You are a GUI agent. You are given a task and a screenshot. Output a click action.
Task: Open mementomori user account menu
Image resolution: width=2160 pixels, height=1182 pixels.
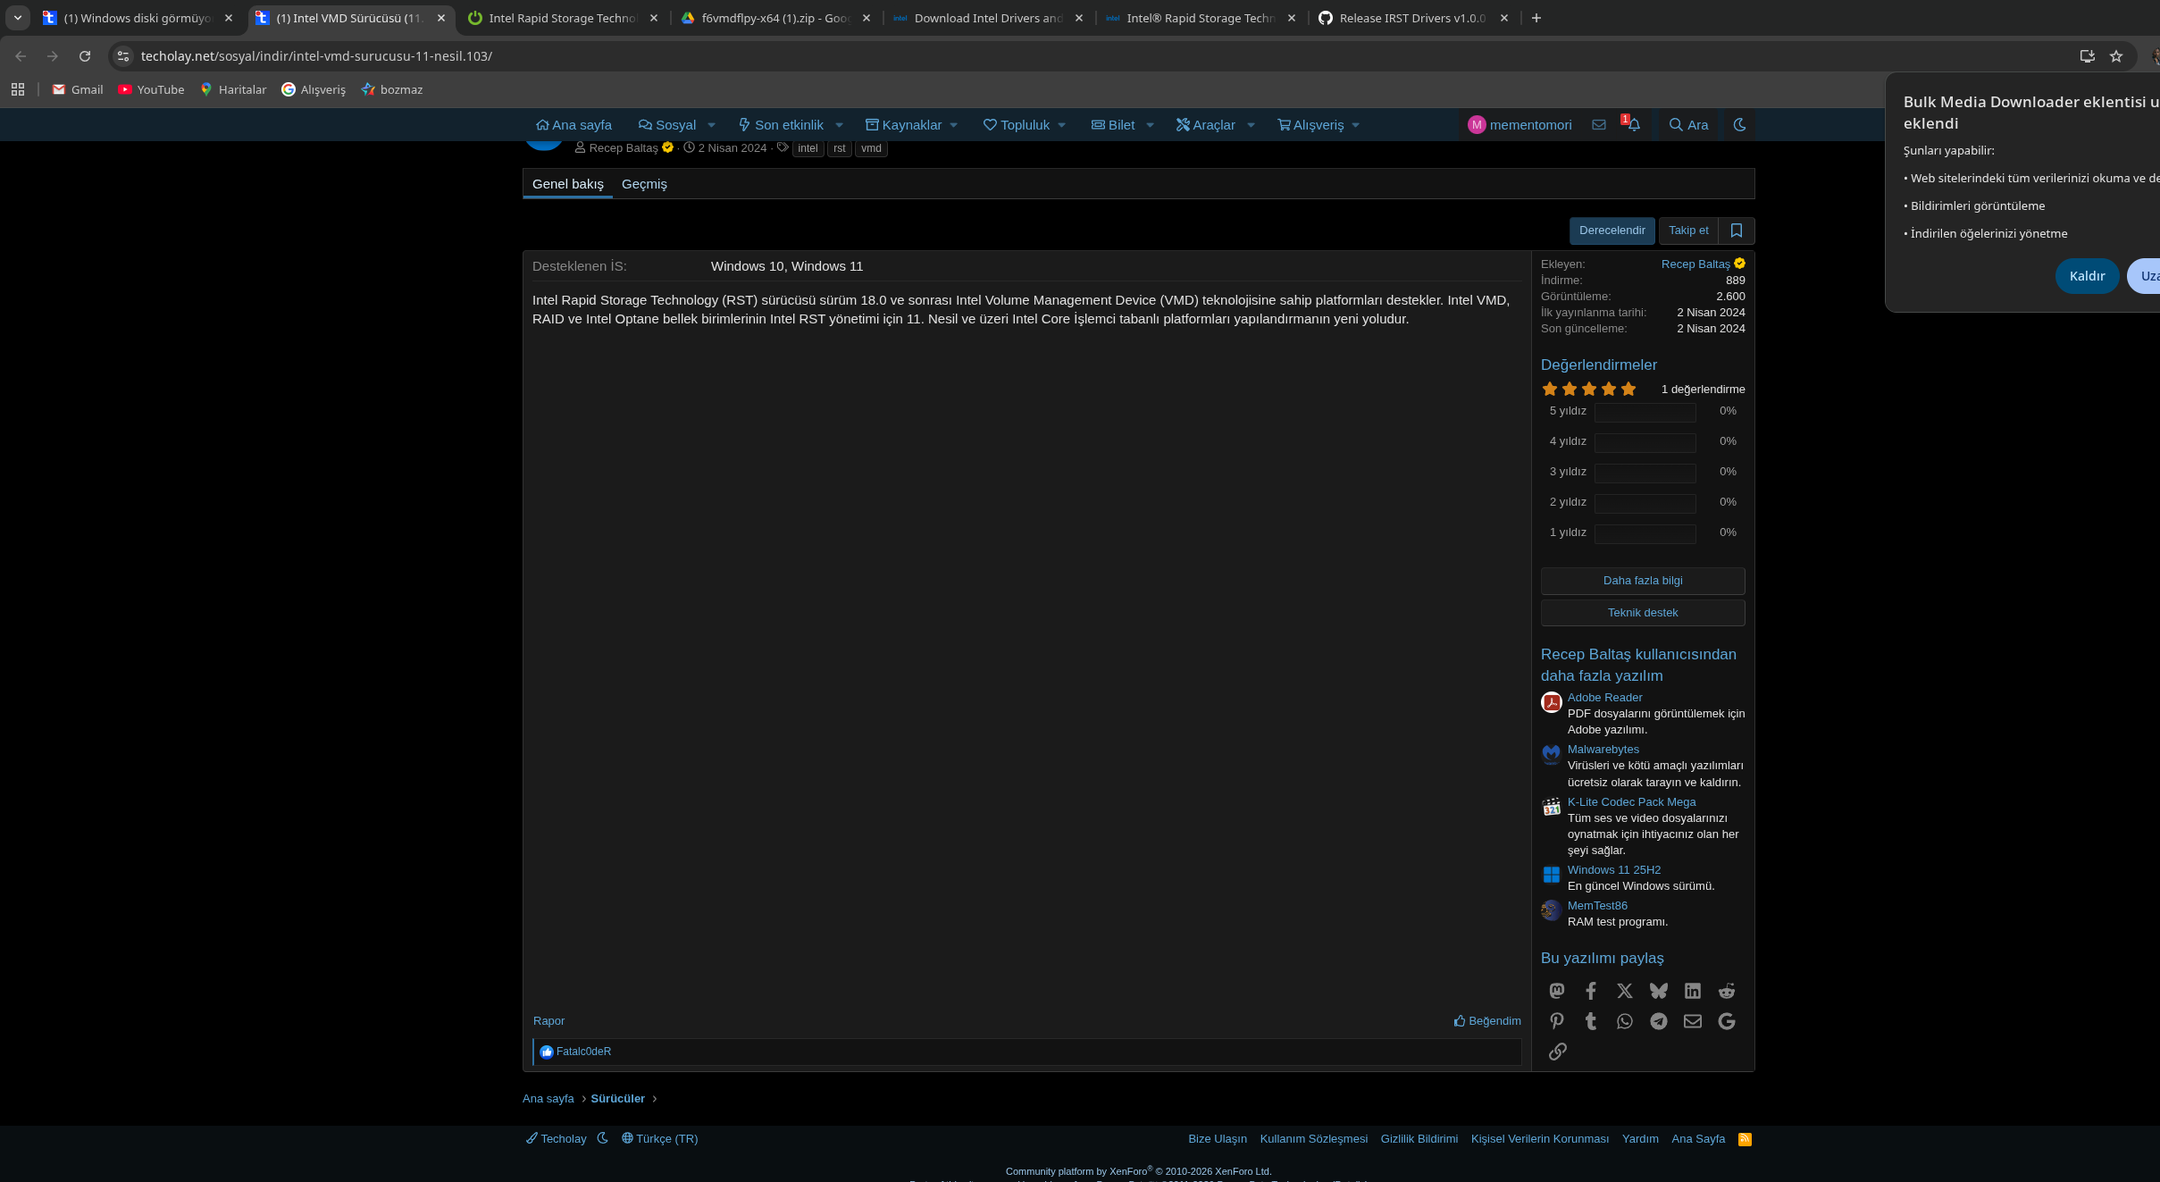(x=1520, y=125)
